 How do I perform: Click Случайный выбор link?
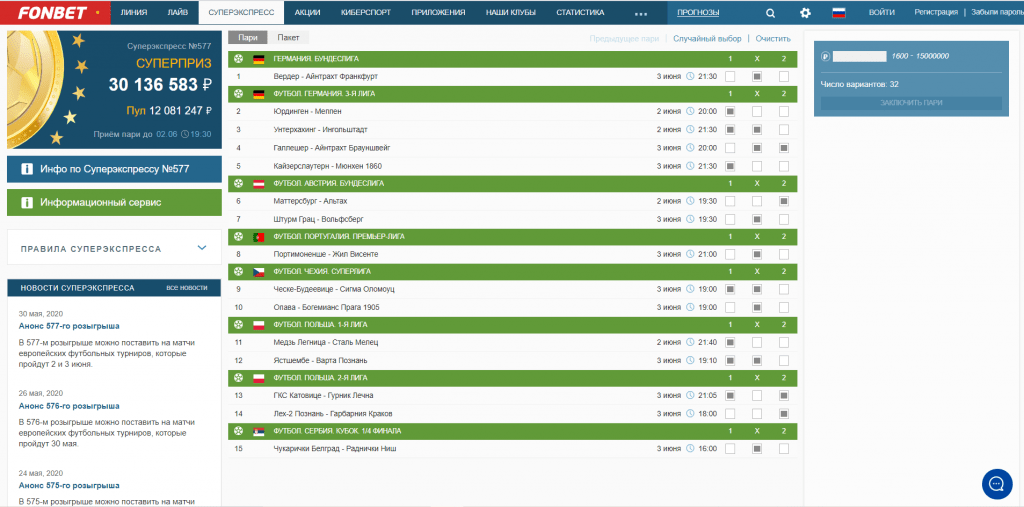click(x=707, y=39)
